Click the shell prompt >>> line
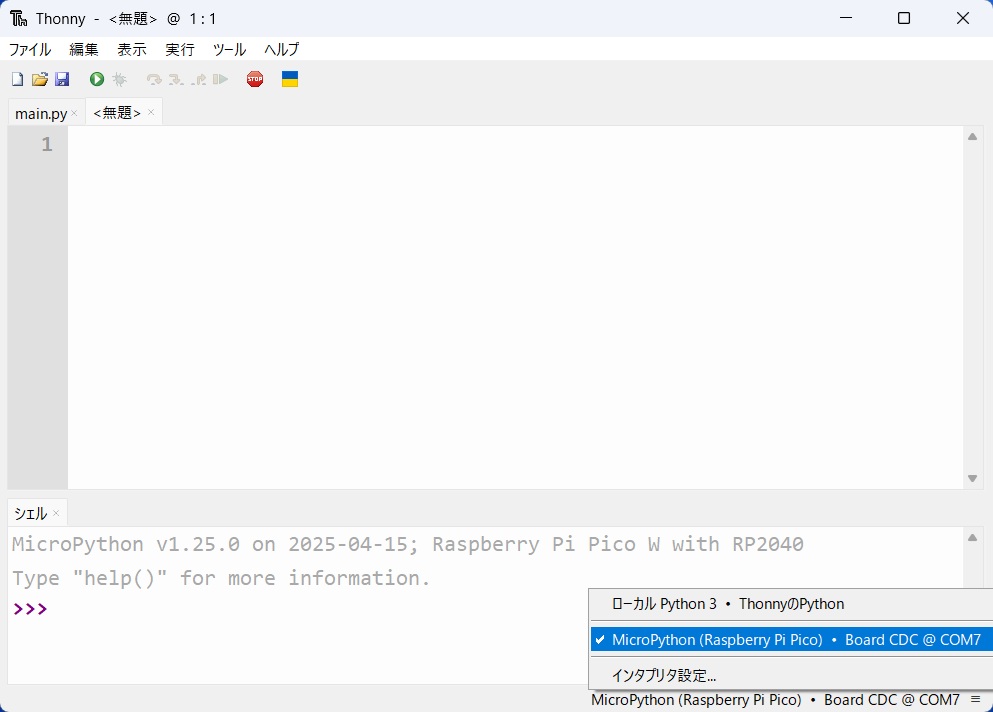993x712 pixels. pos(30,609)
